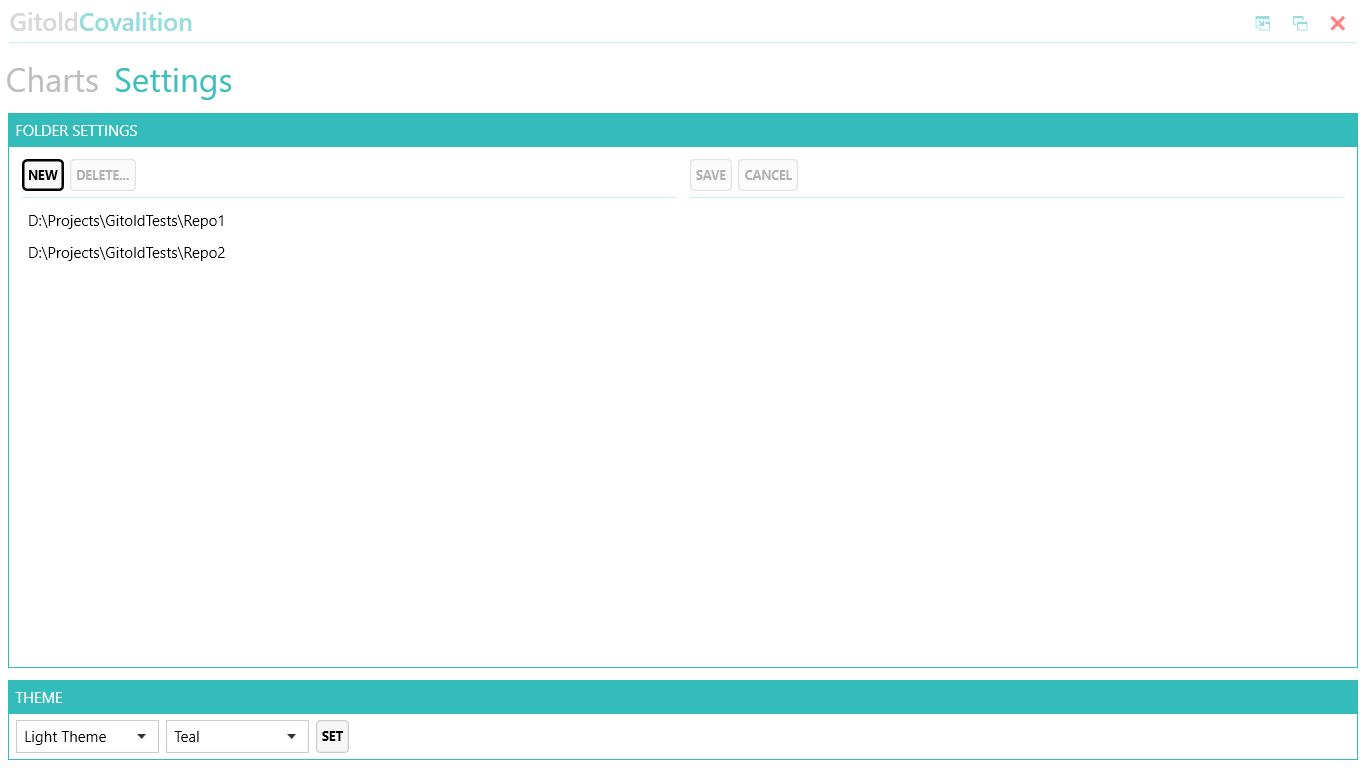Select the Repo2 folder entry

click(126, 253)
